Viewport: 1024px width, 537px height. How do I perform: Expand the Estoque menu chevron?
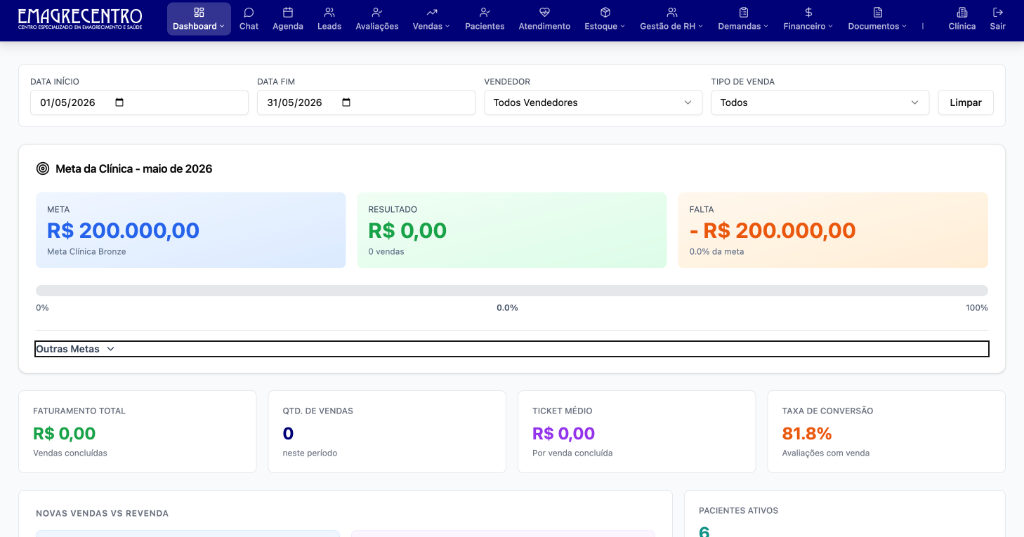coord(622,27)
